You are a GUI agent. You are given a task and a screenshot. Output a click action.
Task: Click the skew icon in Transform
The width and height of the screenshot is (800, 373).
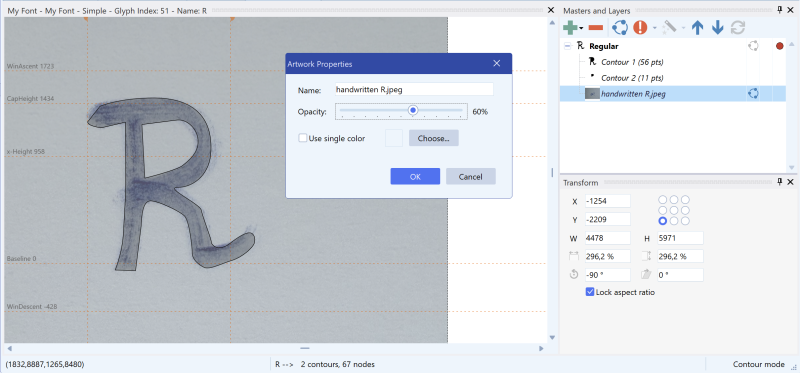[646, 275]
